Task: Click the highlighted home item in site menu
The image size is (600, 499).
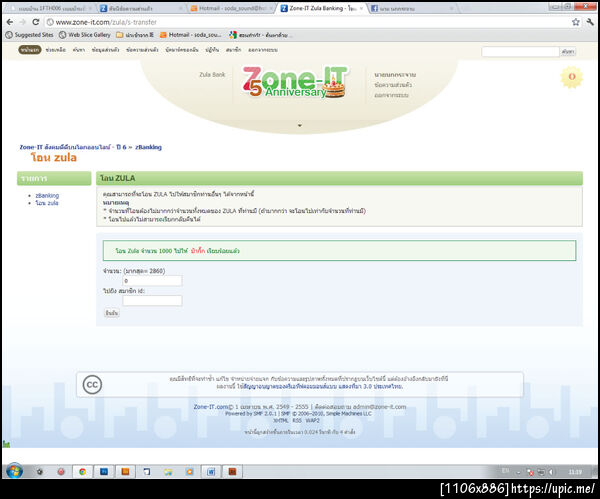Action: coord(29,50)
